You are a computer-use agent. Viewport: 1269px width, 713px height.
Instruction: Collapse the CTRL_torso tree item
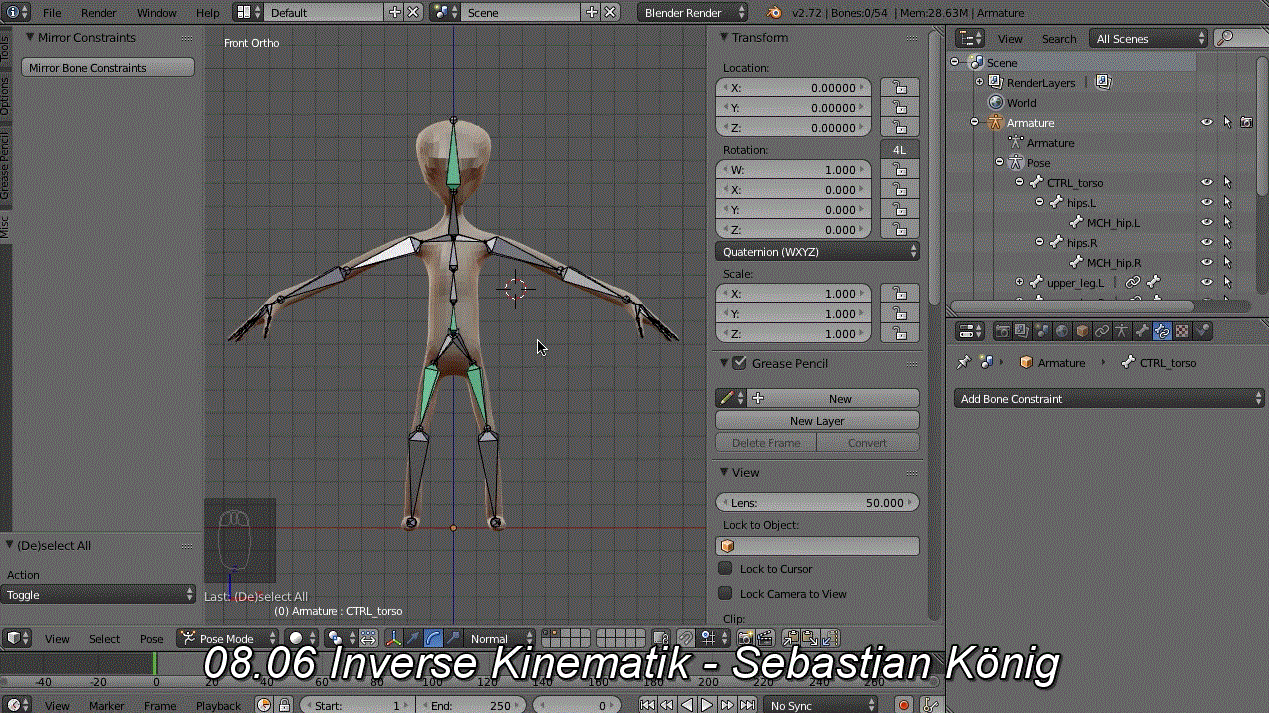[x=1019, y=183]
